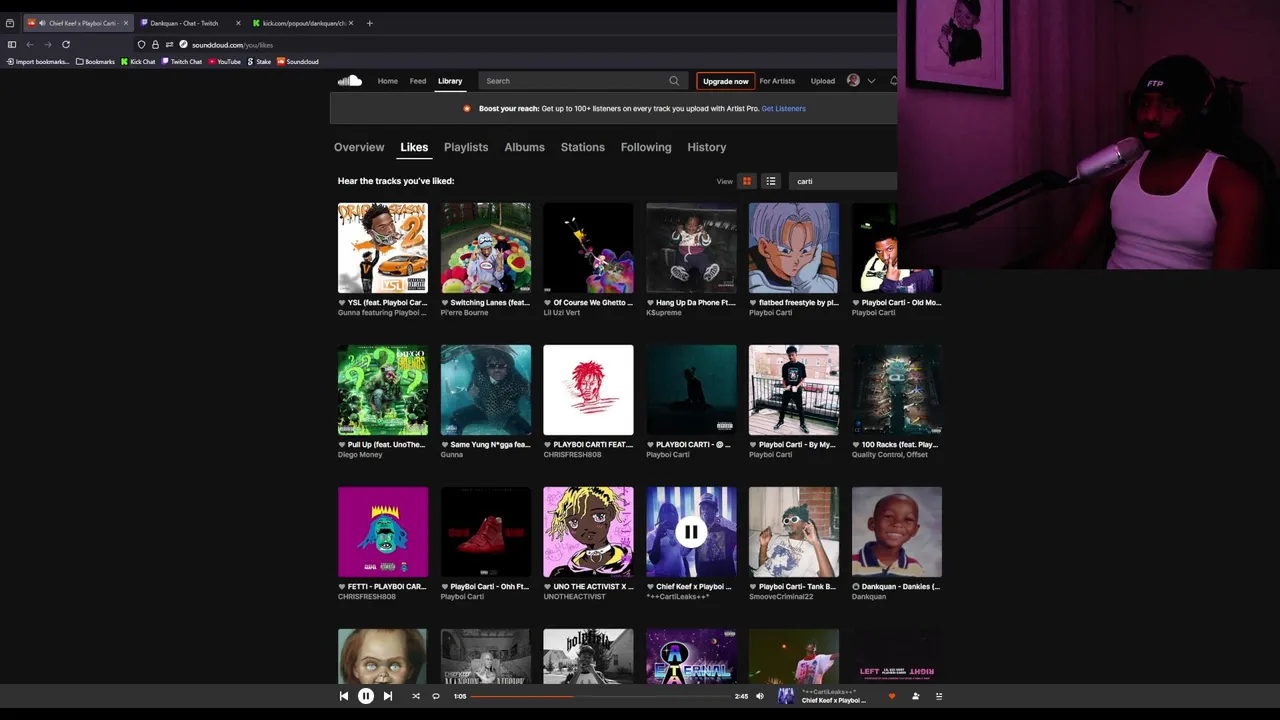Image resolution: width=1280 pixels, height=720 pixels.
Task: Open Library in SoundCloud navigation
Action: pyautogui.click(x=450, y=81)
